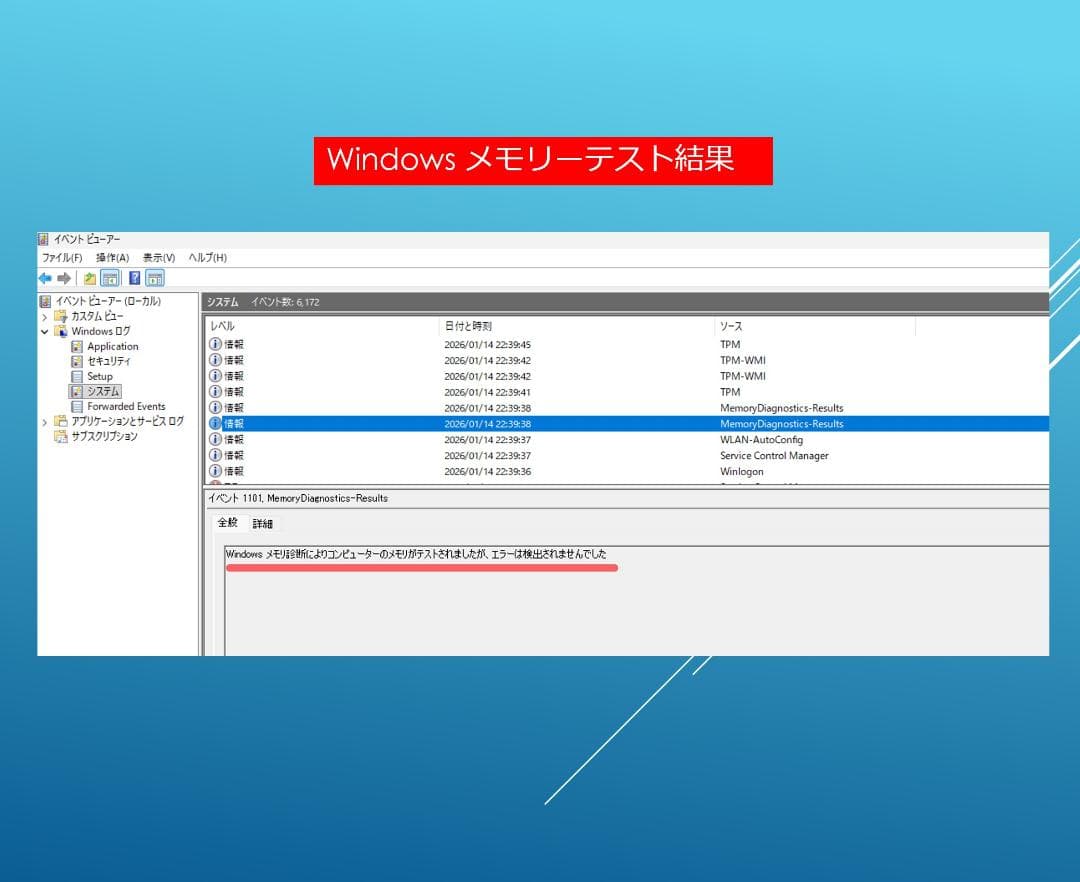
Task: Select the Setup log in the tree
Action: (100, 377)
